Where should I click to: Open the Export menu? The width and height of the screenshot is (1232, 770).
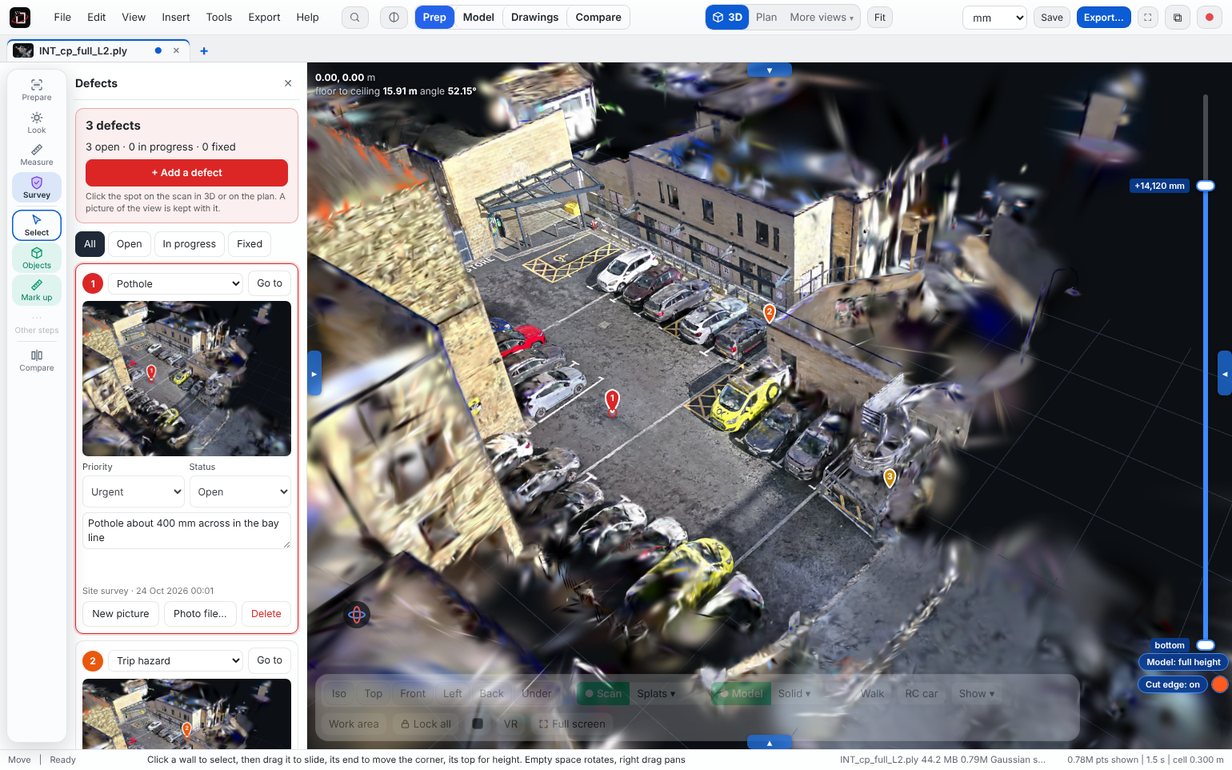click(264, 17)
